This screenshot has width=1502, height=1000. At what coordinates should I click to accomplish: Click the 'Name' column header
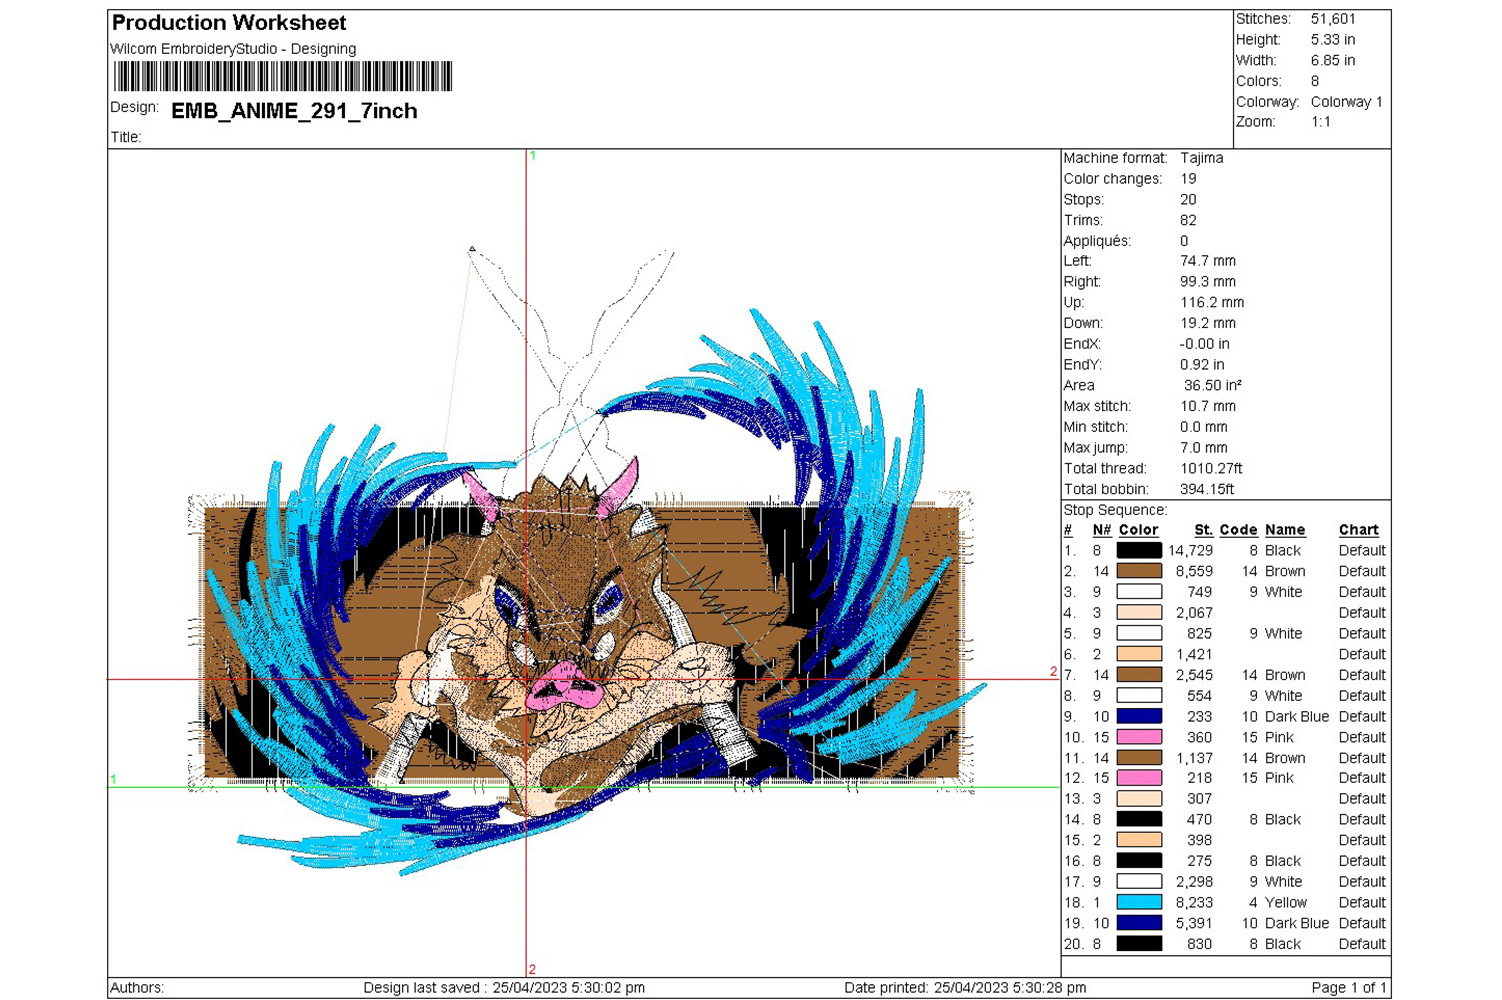1285,530
